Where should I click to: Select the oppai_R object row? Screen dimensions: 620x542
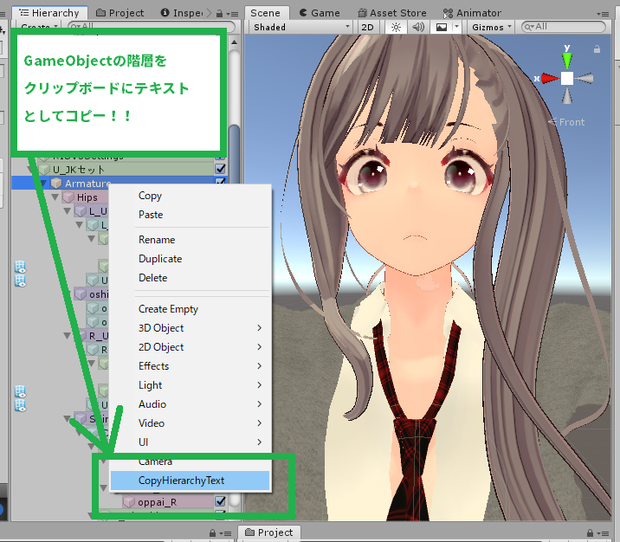(x=168, y=502)
